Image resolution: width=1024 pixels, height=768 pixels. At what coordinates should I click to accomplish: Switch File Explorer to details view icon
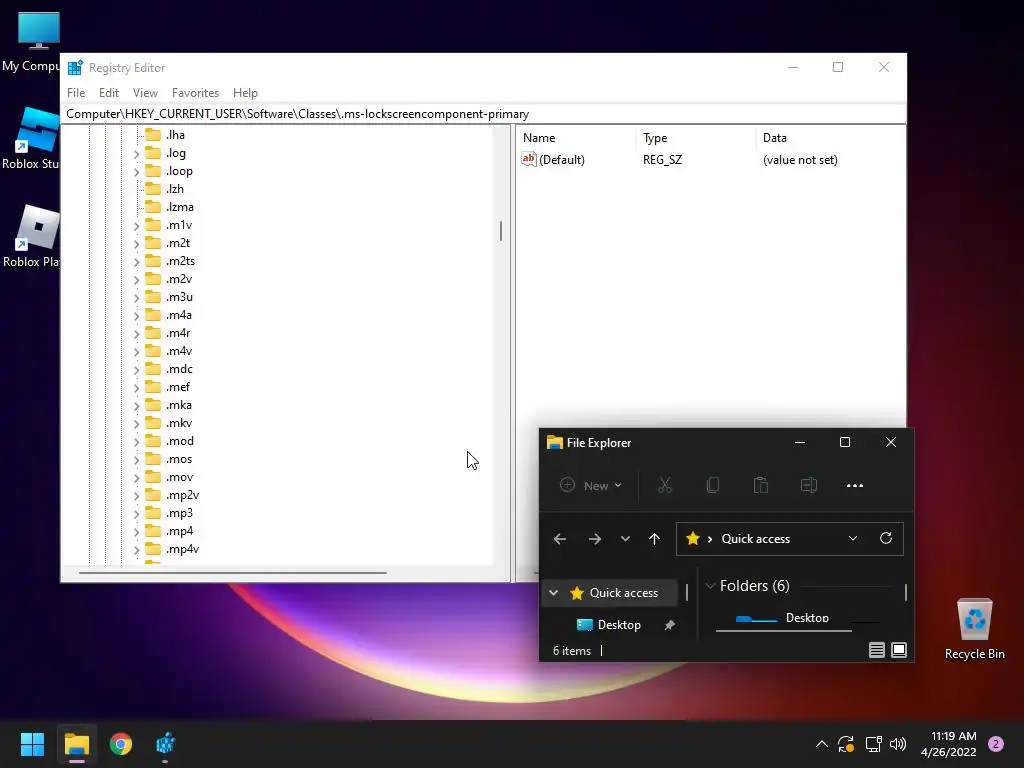point(876,650)
